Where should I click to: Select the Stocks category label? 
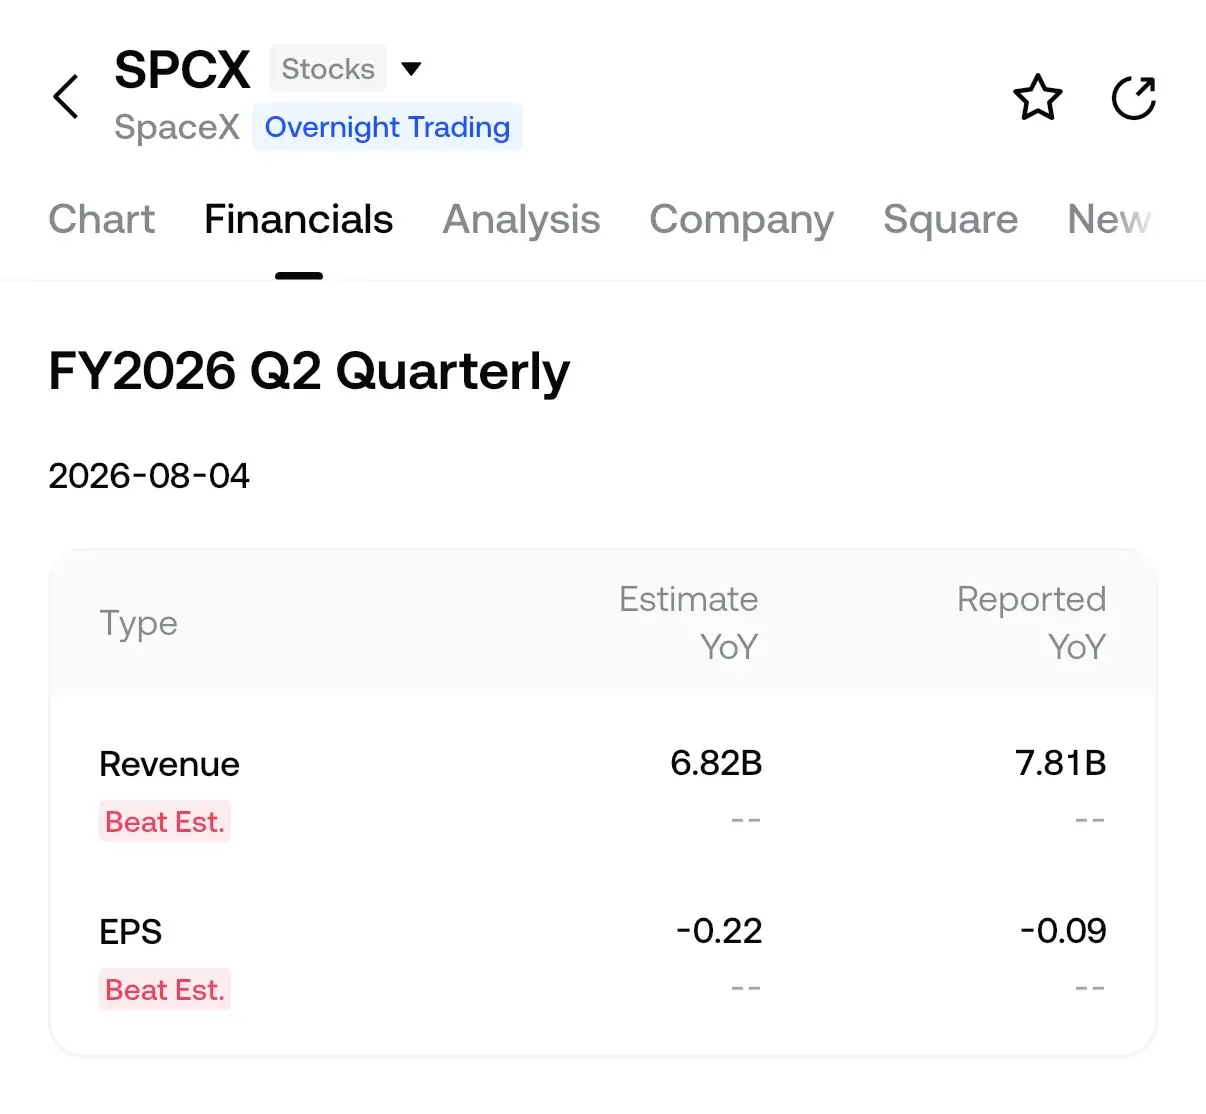pyautogui.click(x=328, y=69)
